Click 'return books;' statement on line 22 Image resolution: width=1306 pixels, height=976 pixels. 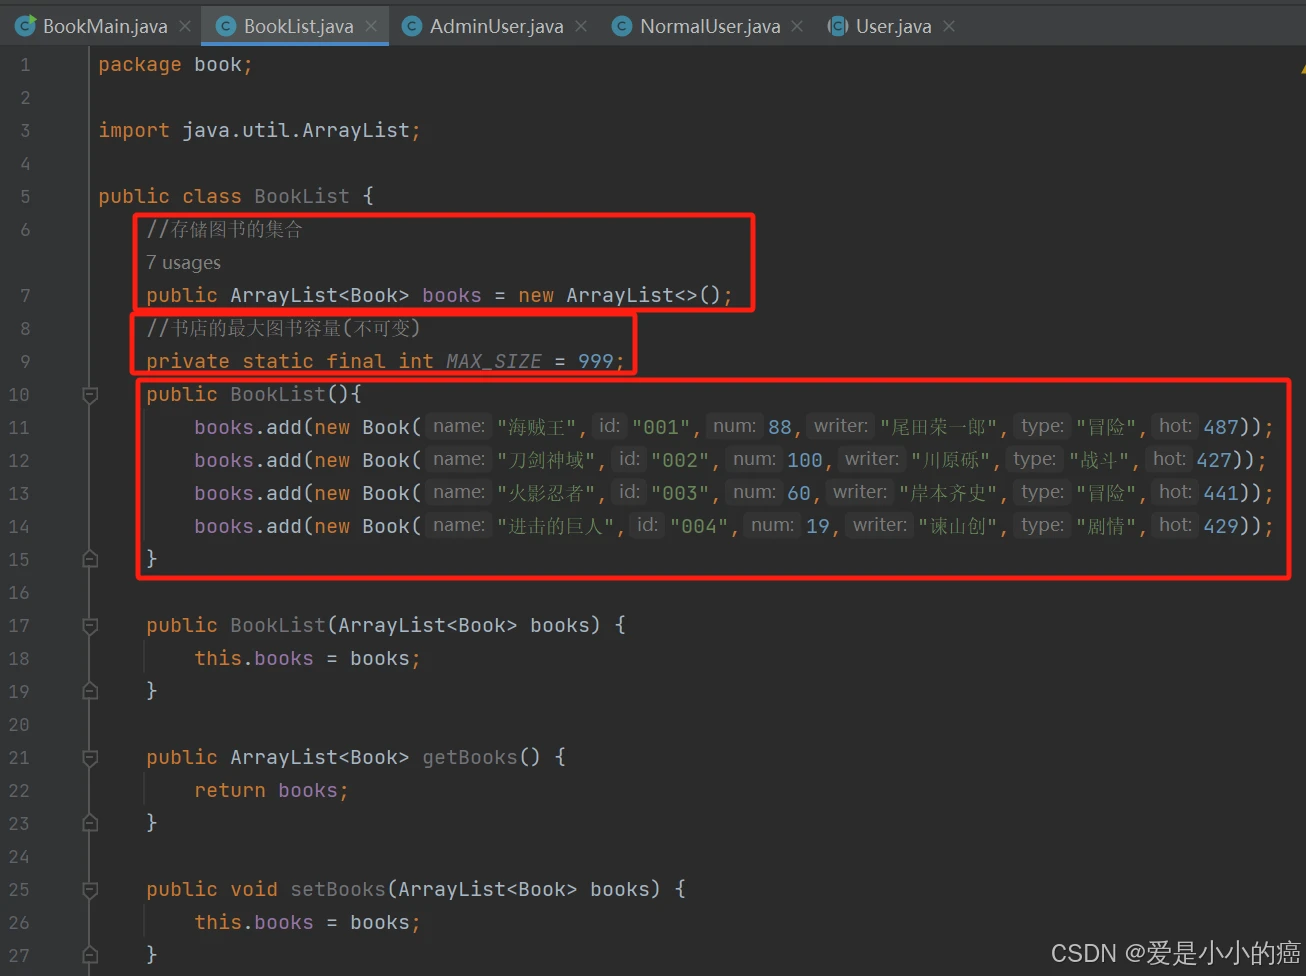click(x=271, y=791)
